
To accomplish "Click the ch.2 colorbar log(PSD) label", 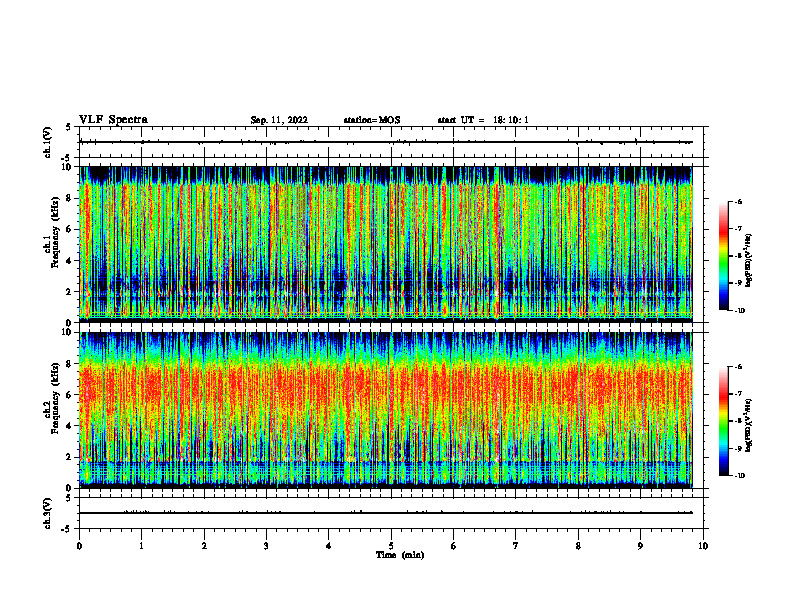I will point(750,425).
